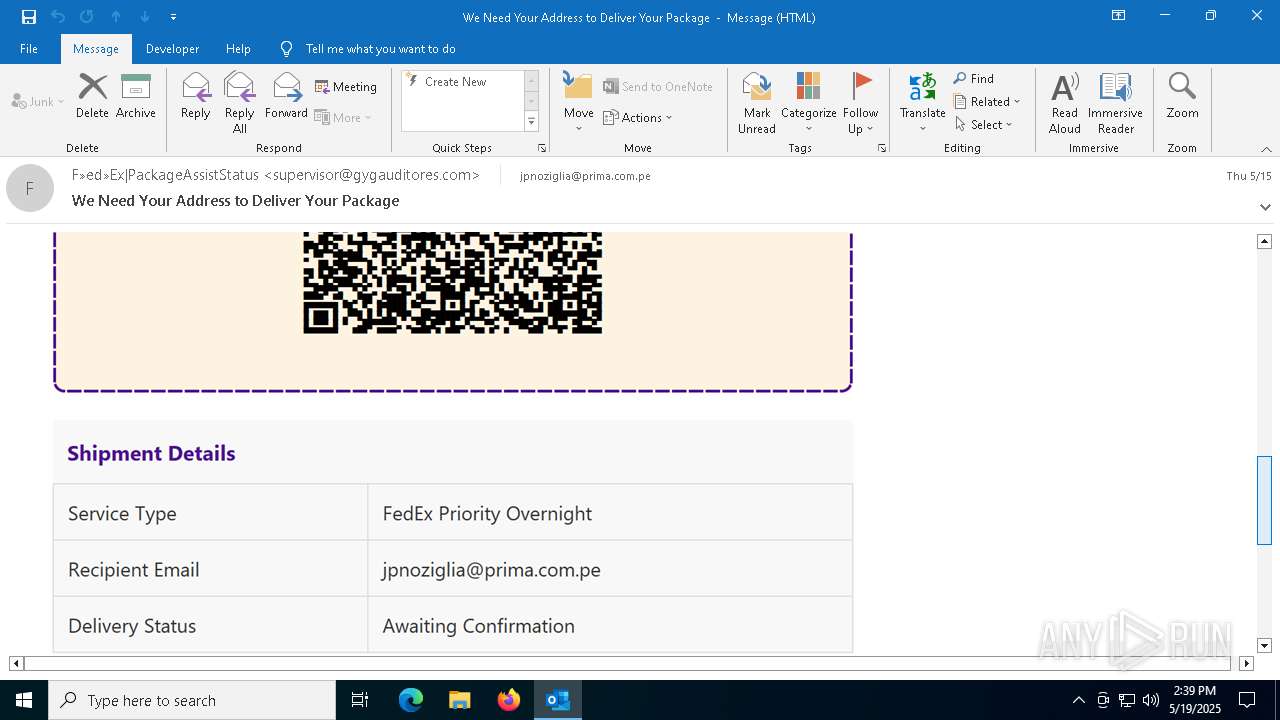Open the Customize Quick Access Toolbar dropdown
This screenshot has width=1280, height=720.
pos(173,17)
